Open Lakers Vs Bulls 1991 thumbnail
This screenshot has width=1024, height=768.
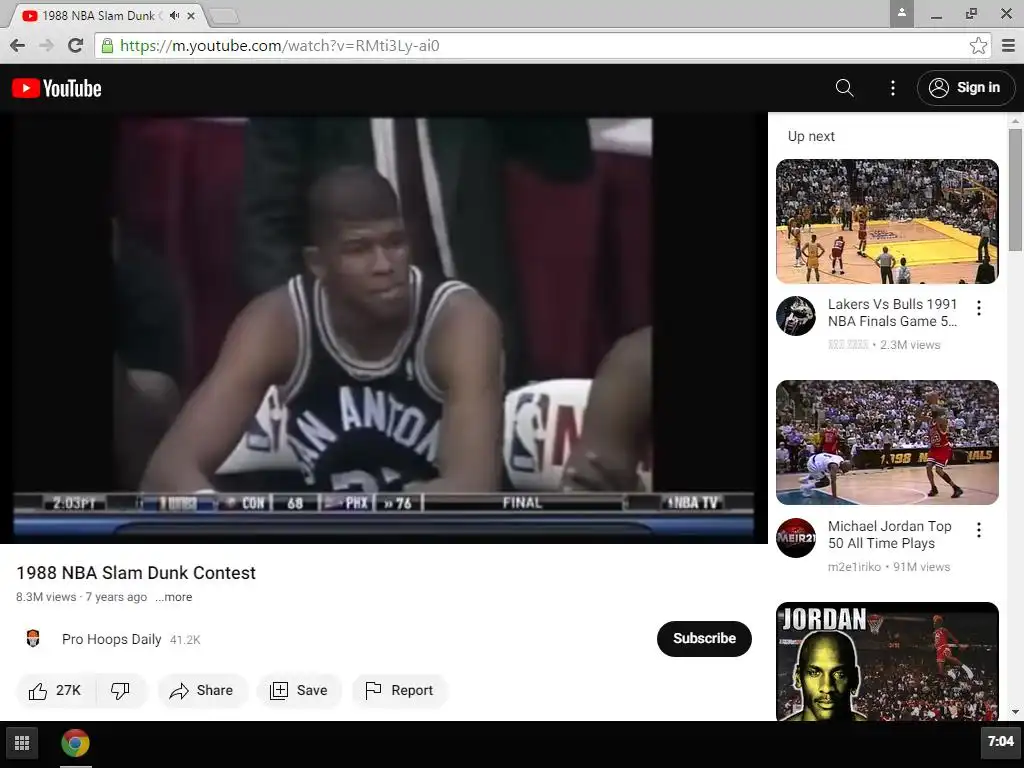click(887, 221)
